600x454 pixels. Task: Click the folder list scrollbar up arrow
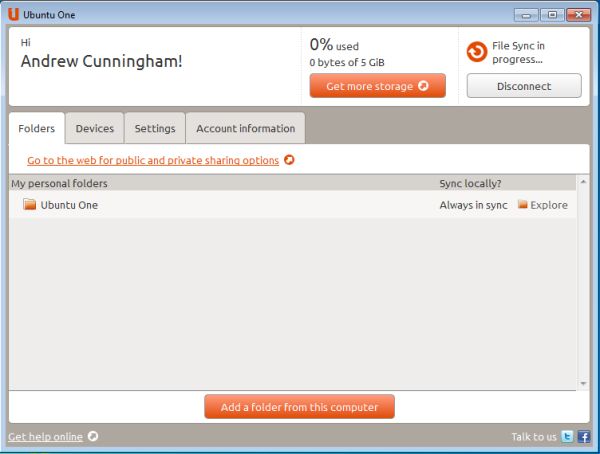583,182
